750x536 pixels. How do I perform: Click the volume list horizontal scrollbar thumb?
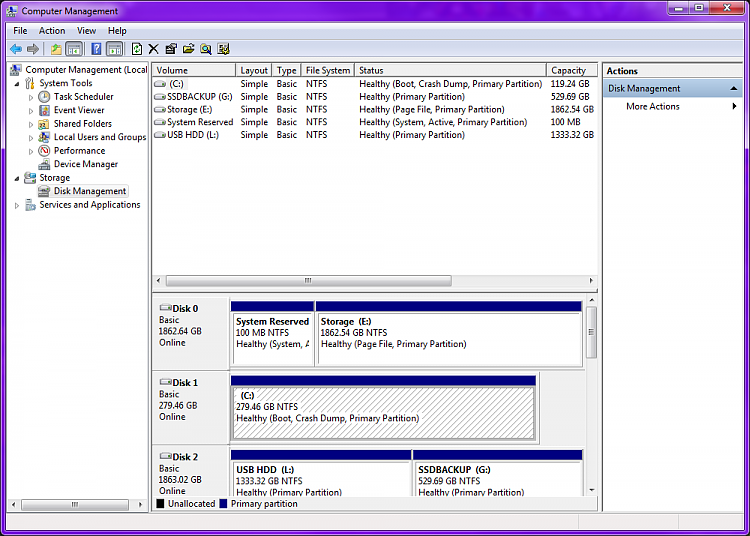pyautogui.click(x=309, y=281)
